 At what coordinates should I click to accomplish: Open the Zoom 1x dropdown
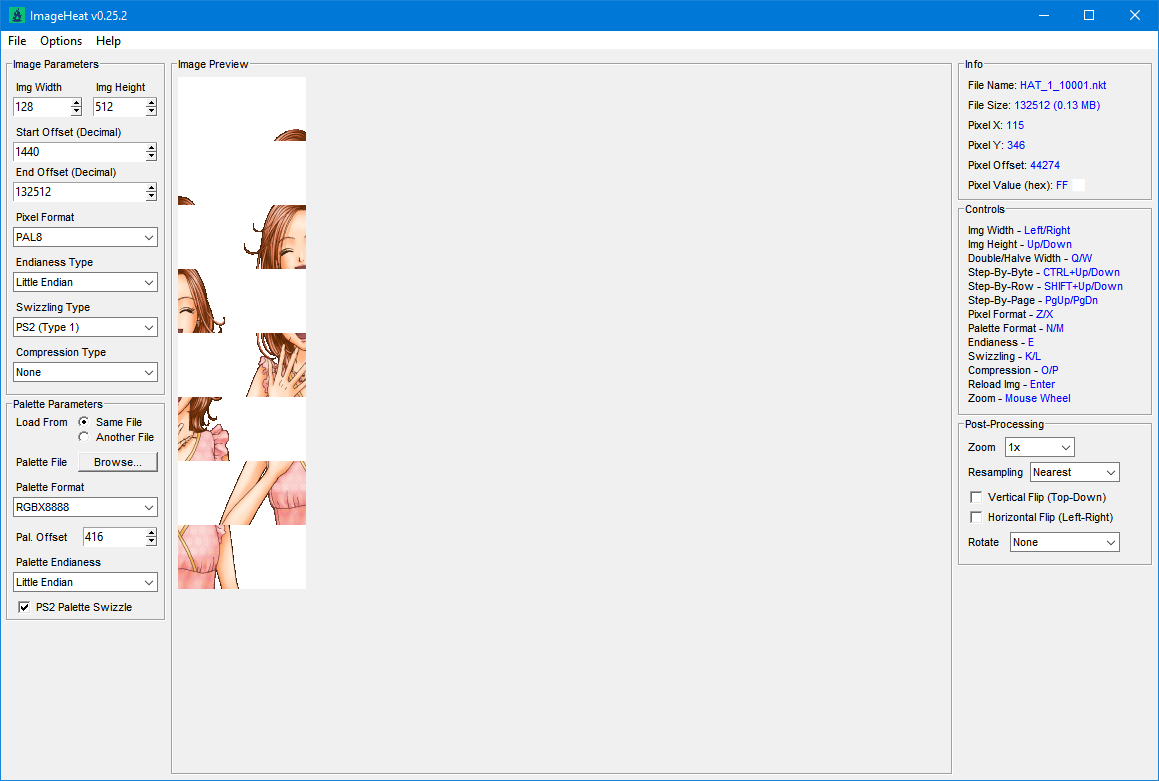click(1040, 447)
